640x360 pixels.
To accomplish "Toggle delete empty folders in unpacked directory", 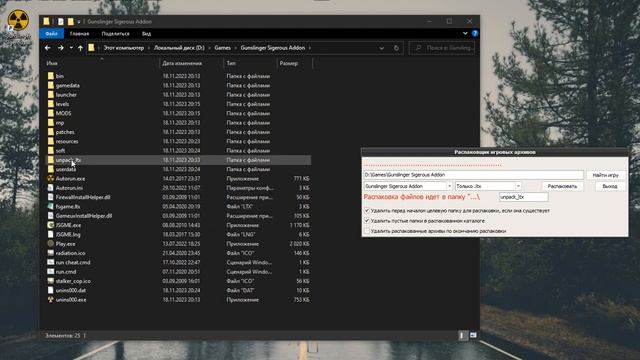I will (367, 221).
